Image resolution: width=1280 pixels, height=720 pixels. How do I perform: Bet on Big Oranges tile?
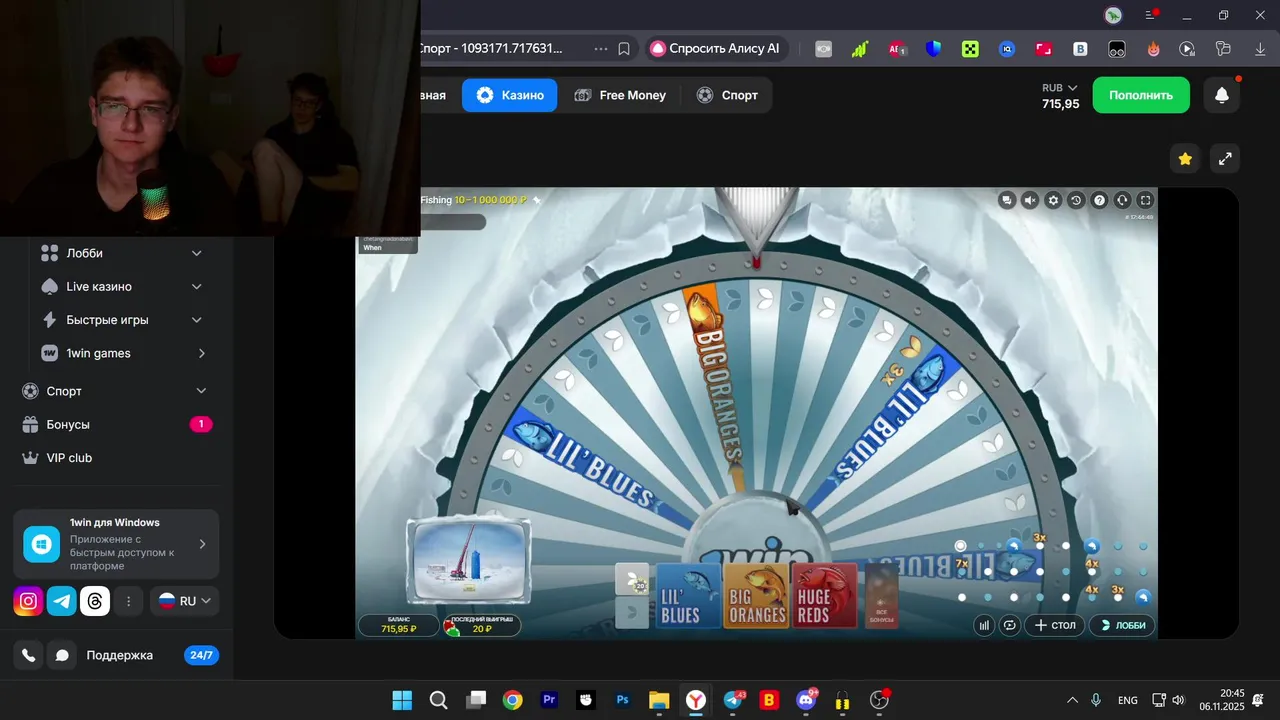pyautogui.click(x=756, y=596)
